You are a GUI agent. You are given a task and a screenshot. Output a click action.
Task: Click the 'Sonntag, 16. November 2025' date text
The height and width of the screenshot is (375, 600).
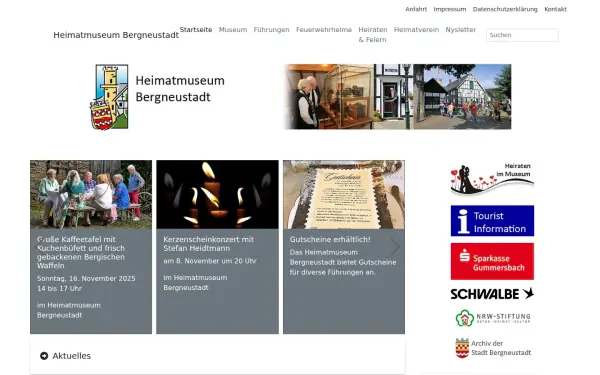(x=86, y=279)
